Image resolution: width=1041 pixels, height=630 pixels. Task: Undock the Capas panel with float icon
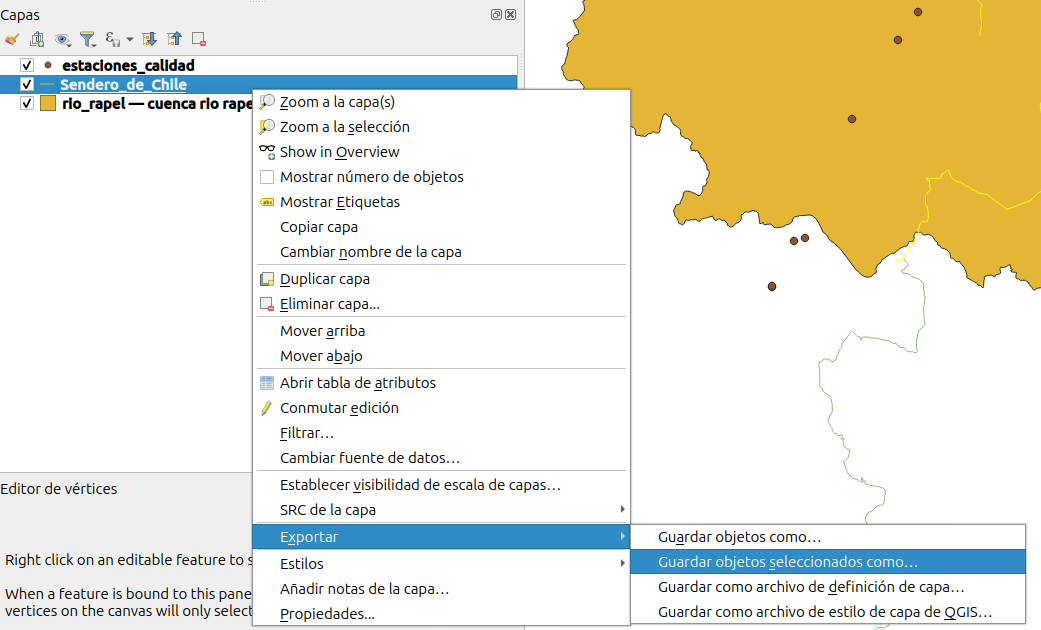[x=497, y=15]
